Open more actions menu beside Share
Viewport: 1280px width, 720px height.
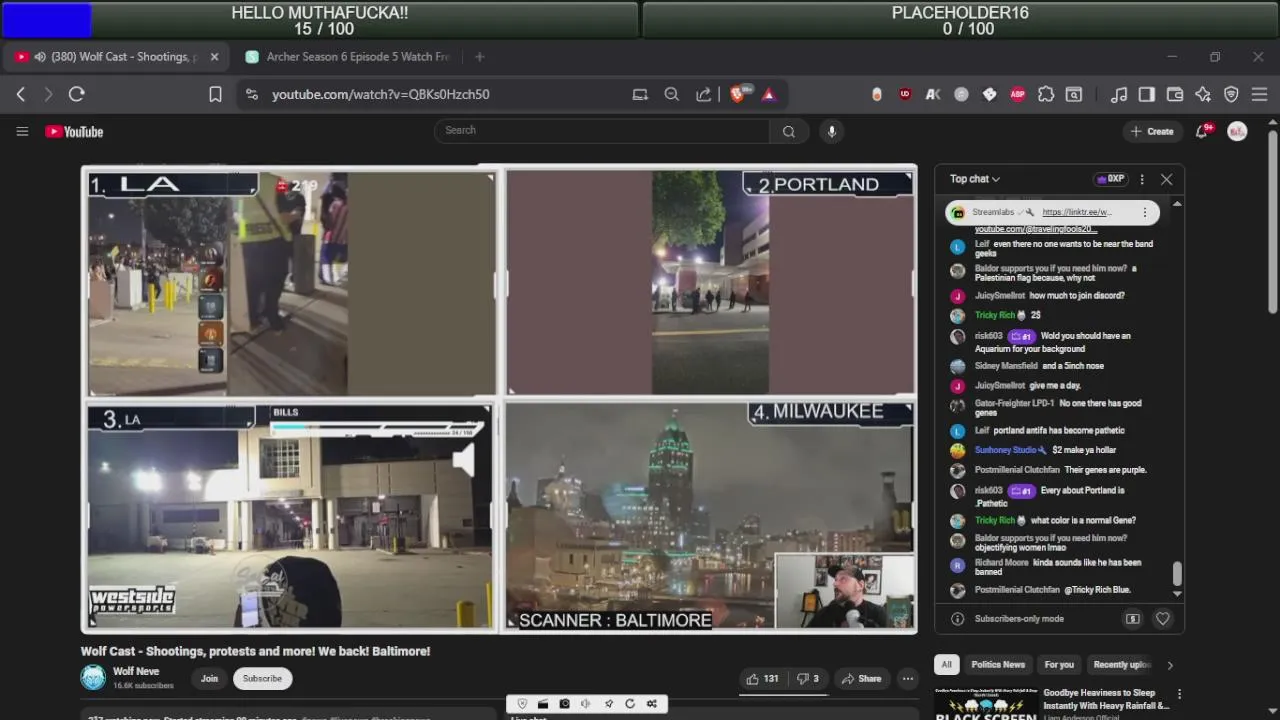click(x=907, y=678)
